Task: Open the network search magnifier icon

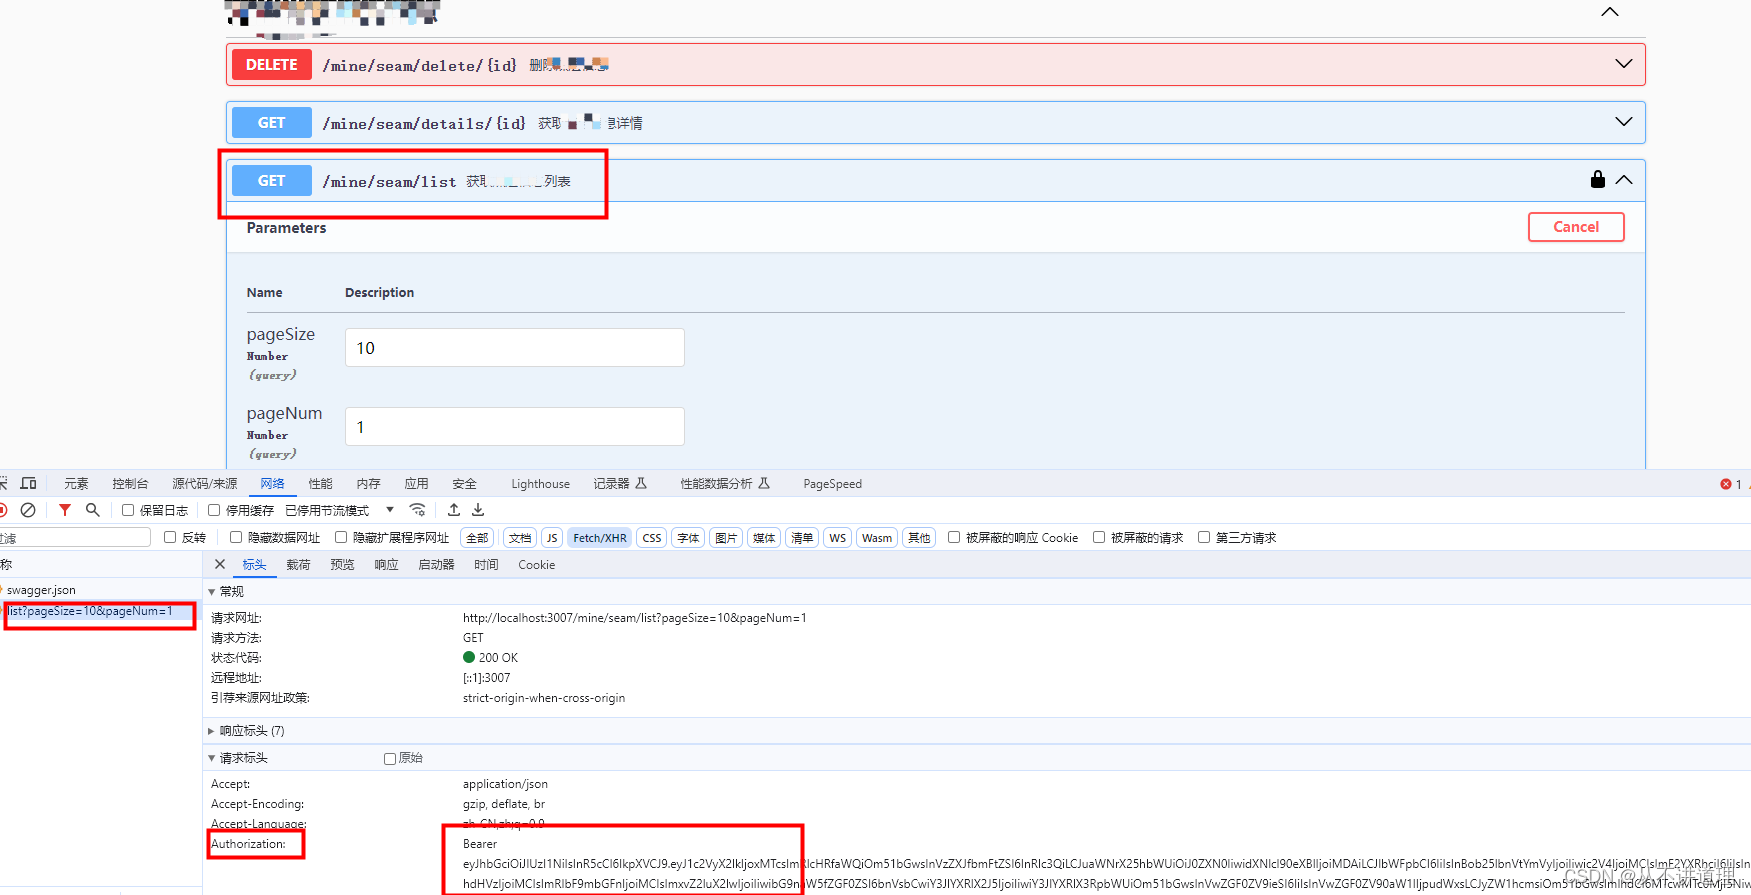Action: 93,510
